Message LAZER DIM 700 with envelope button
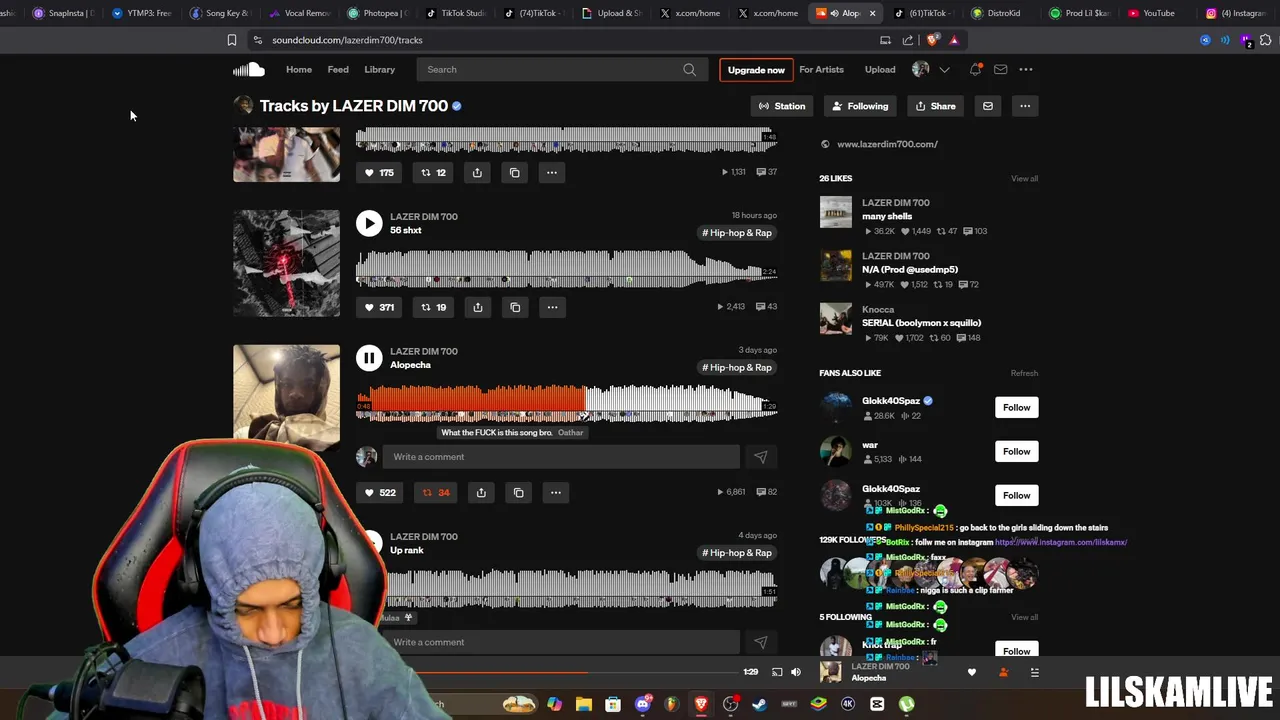This screenshot has height=720, width=1280. pyautogui.click(x=988, y=106)
